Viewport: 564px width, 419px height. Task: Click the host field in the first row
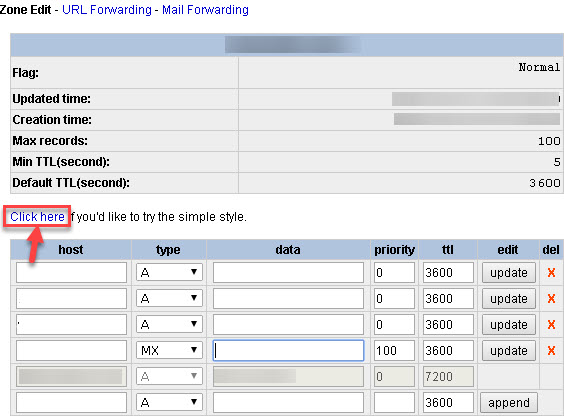71,273
